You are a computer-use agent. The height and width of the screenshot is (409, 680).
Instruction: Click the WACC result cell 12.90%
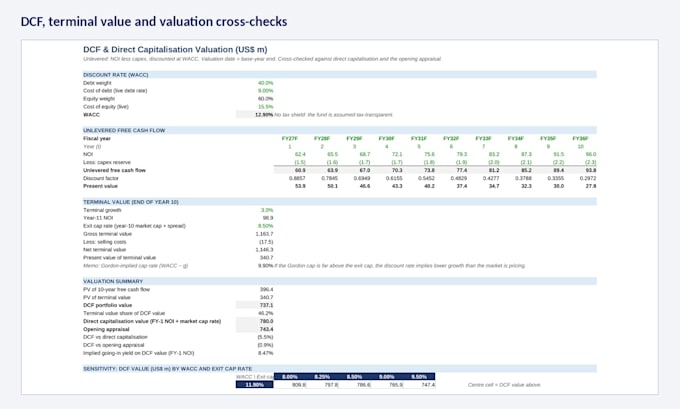click(255, 115)
